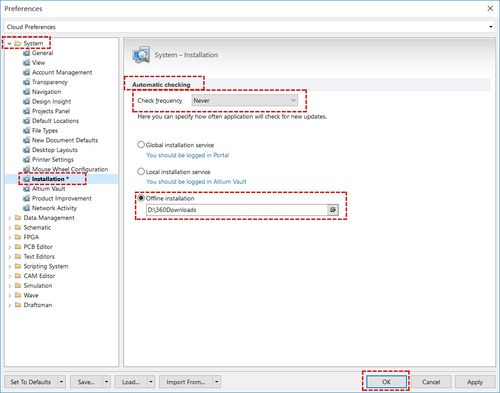Select the Installation tree item
Image resolution: width=500 pixels, height=393 pixels.
[x=50, y=179]
